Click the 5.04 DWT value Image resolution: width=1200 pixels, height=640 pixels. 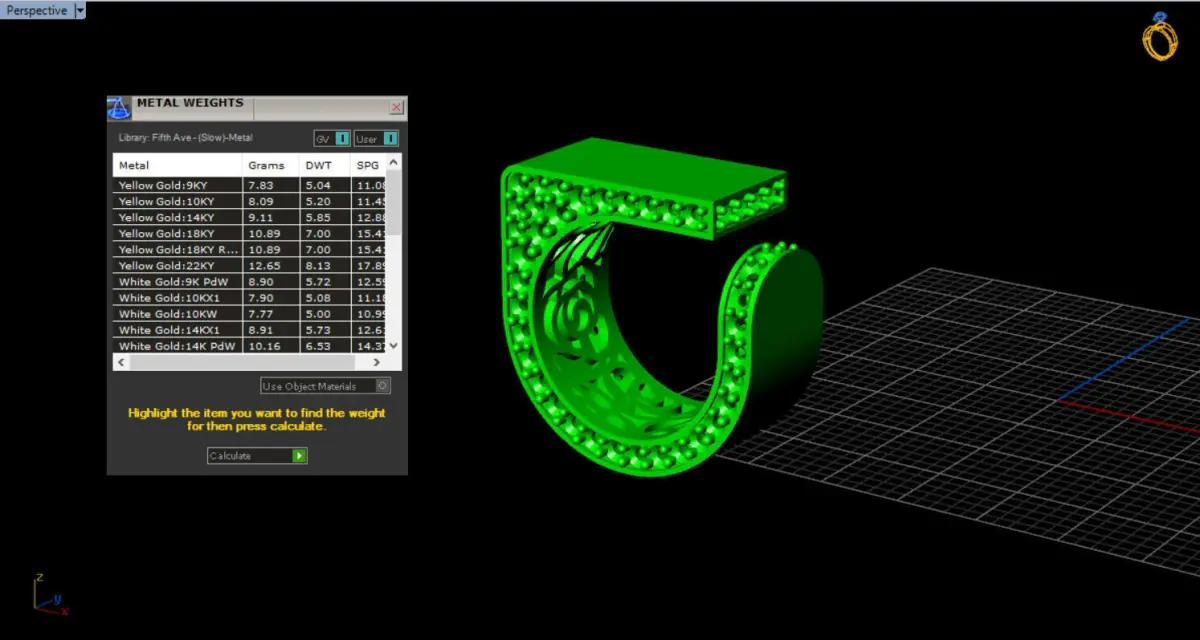(317, 185)
